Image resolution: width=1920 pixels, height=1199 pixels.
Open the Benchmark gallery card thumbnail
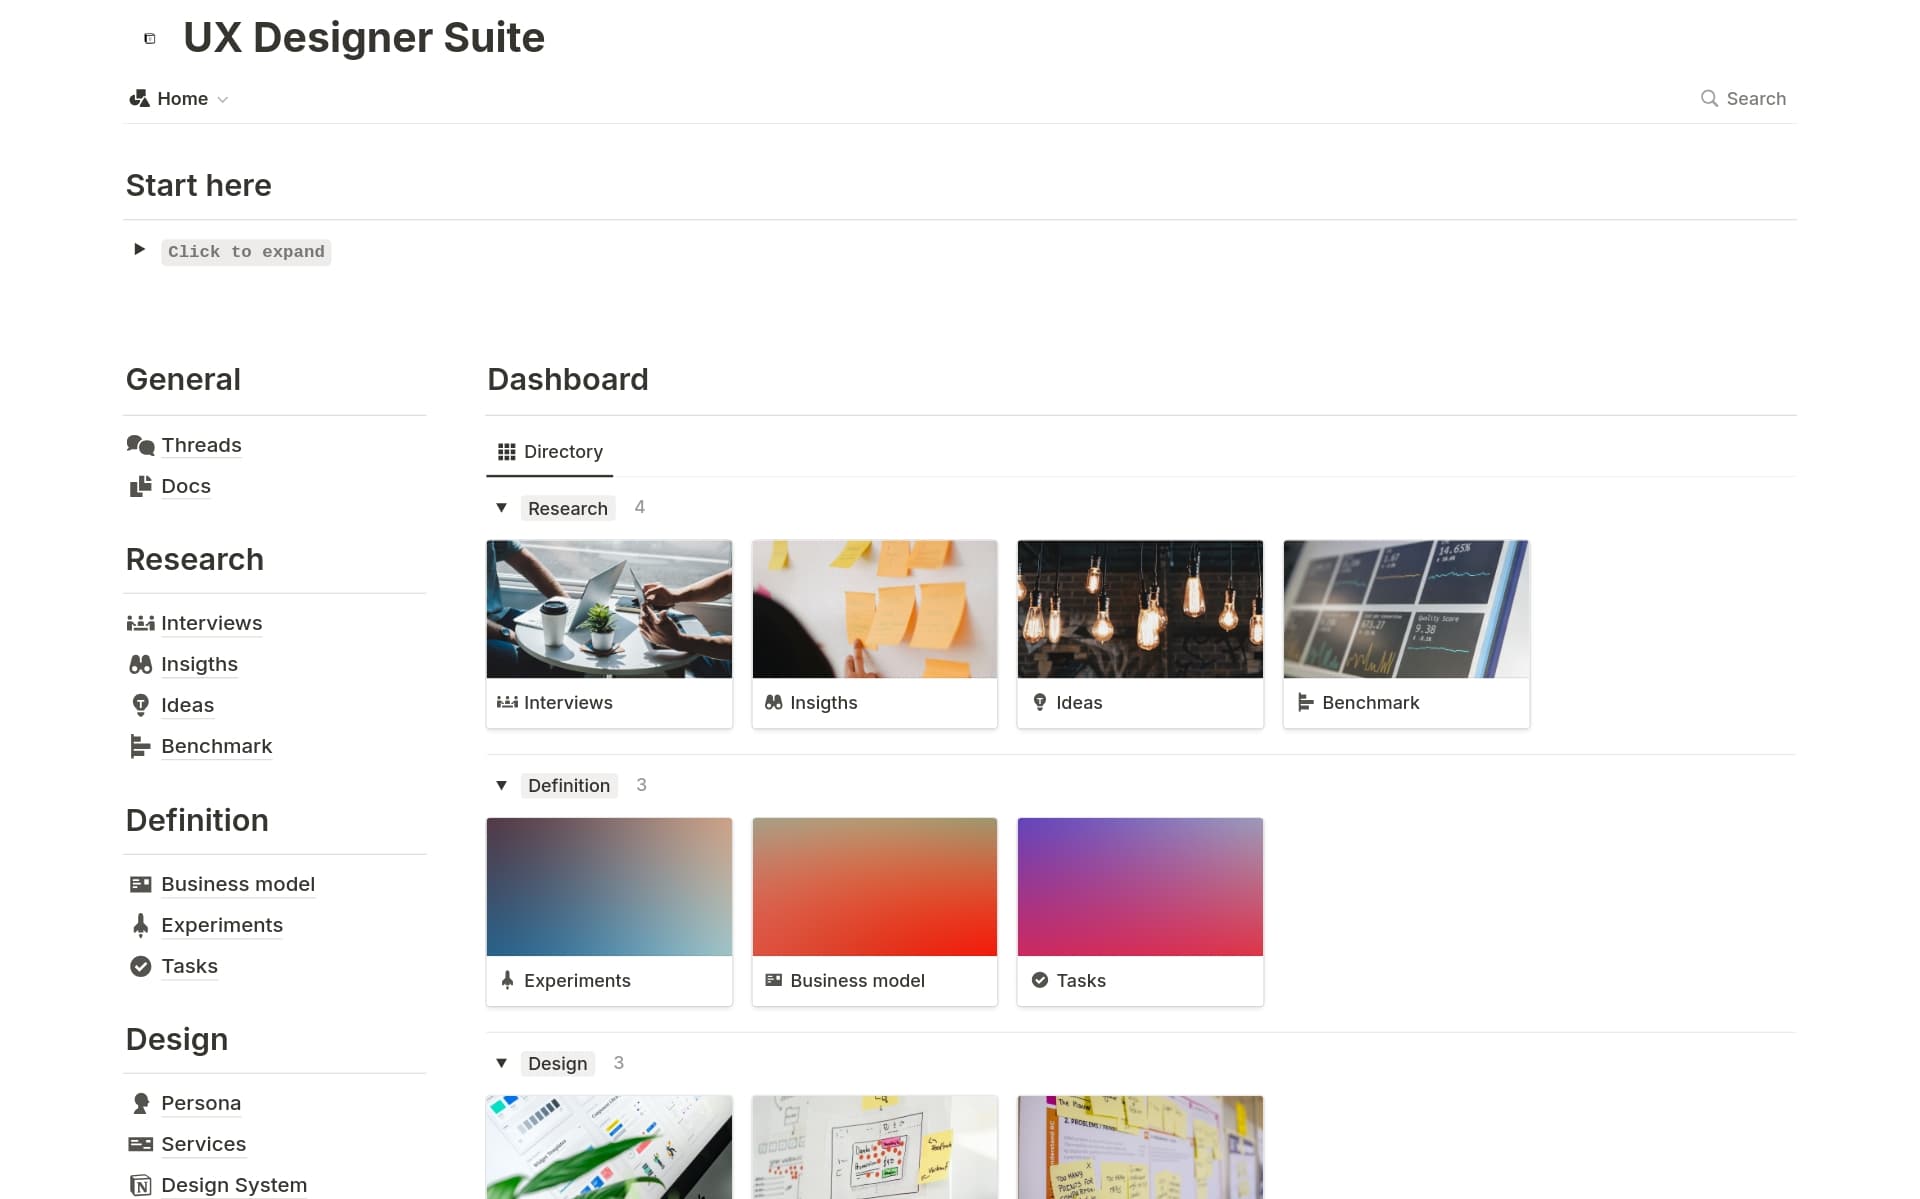click(1405, 609)
